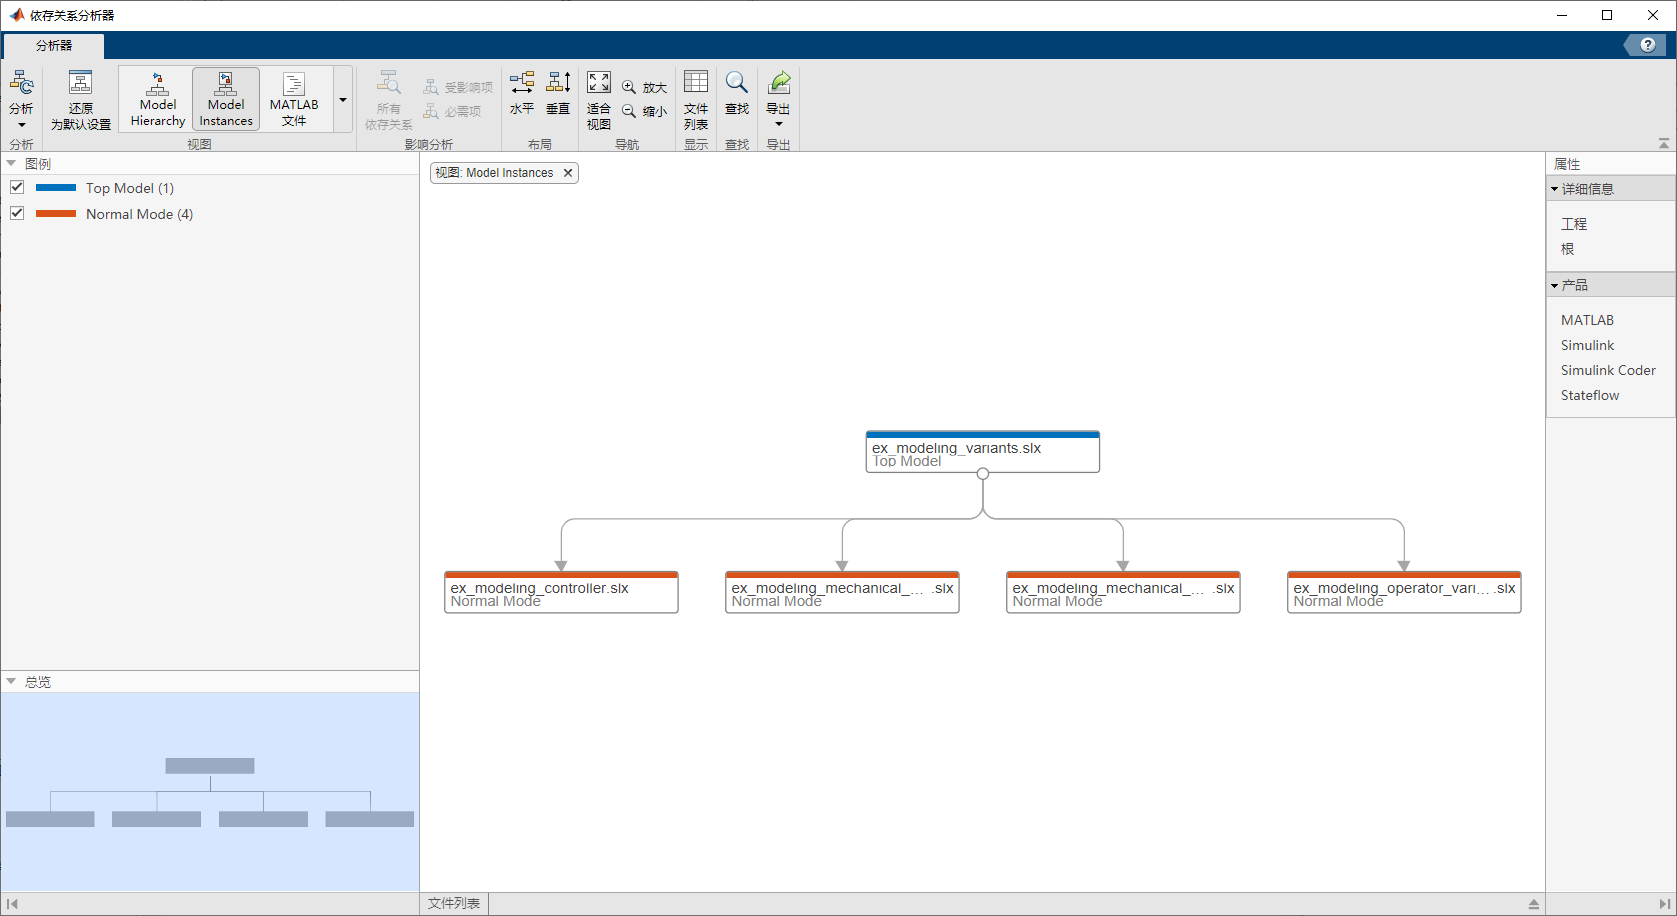The height and width of the screenshot is (916, 1677).
Task: Open the 导出 export dropdown arrow
Action: (x=778, y=124)
